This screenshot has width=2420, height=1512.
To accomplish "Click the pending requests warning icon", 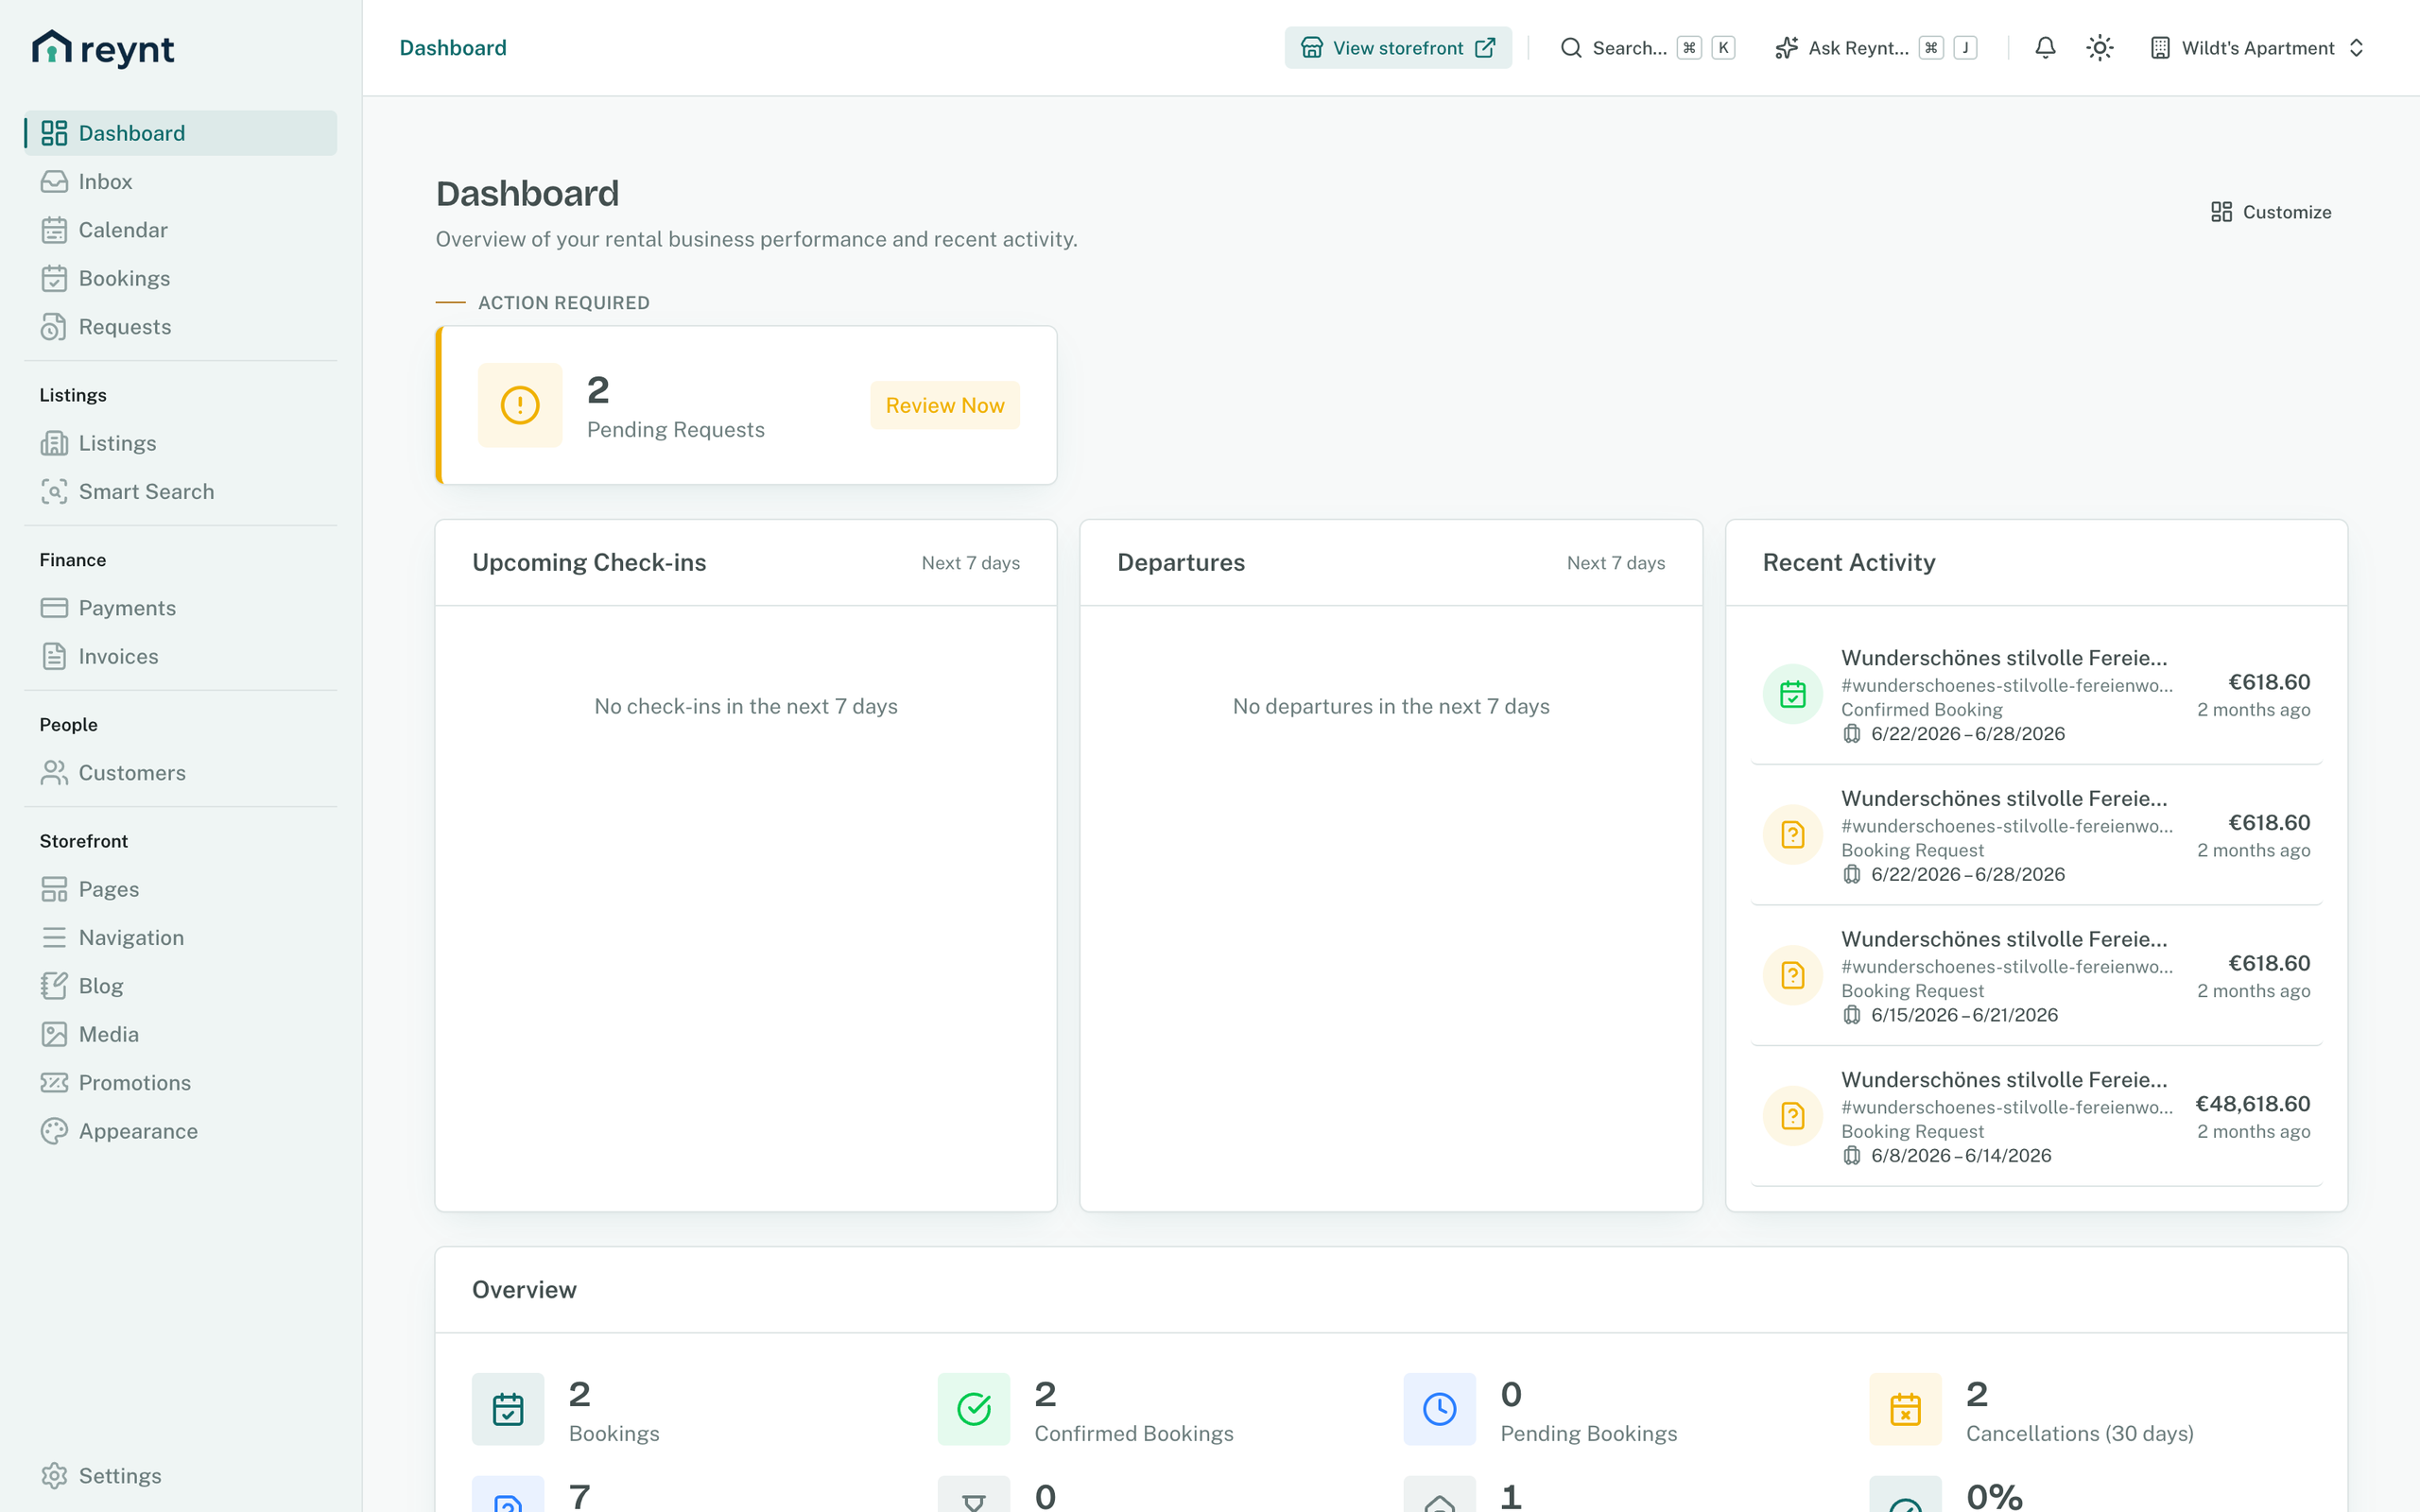I will point(520,405).
